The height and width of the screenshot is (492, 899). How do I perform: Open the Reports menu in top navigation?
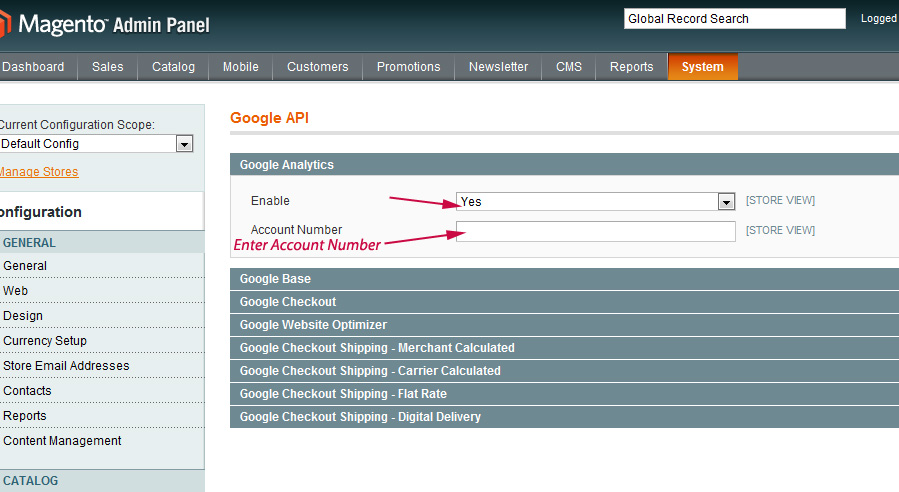(631, 67)
